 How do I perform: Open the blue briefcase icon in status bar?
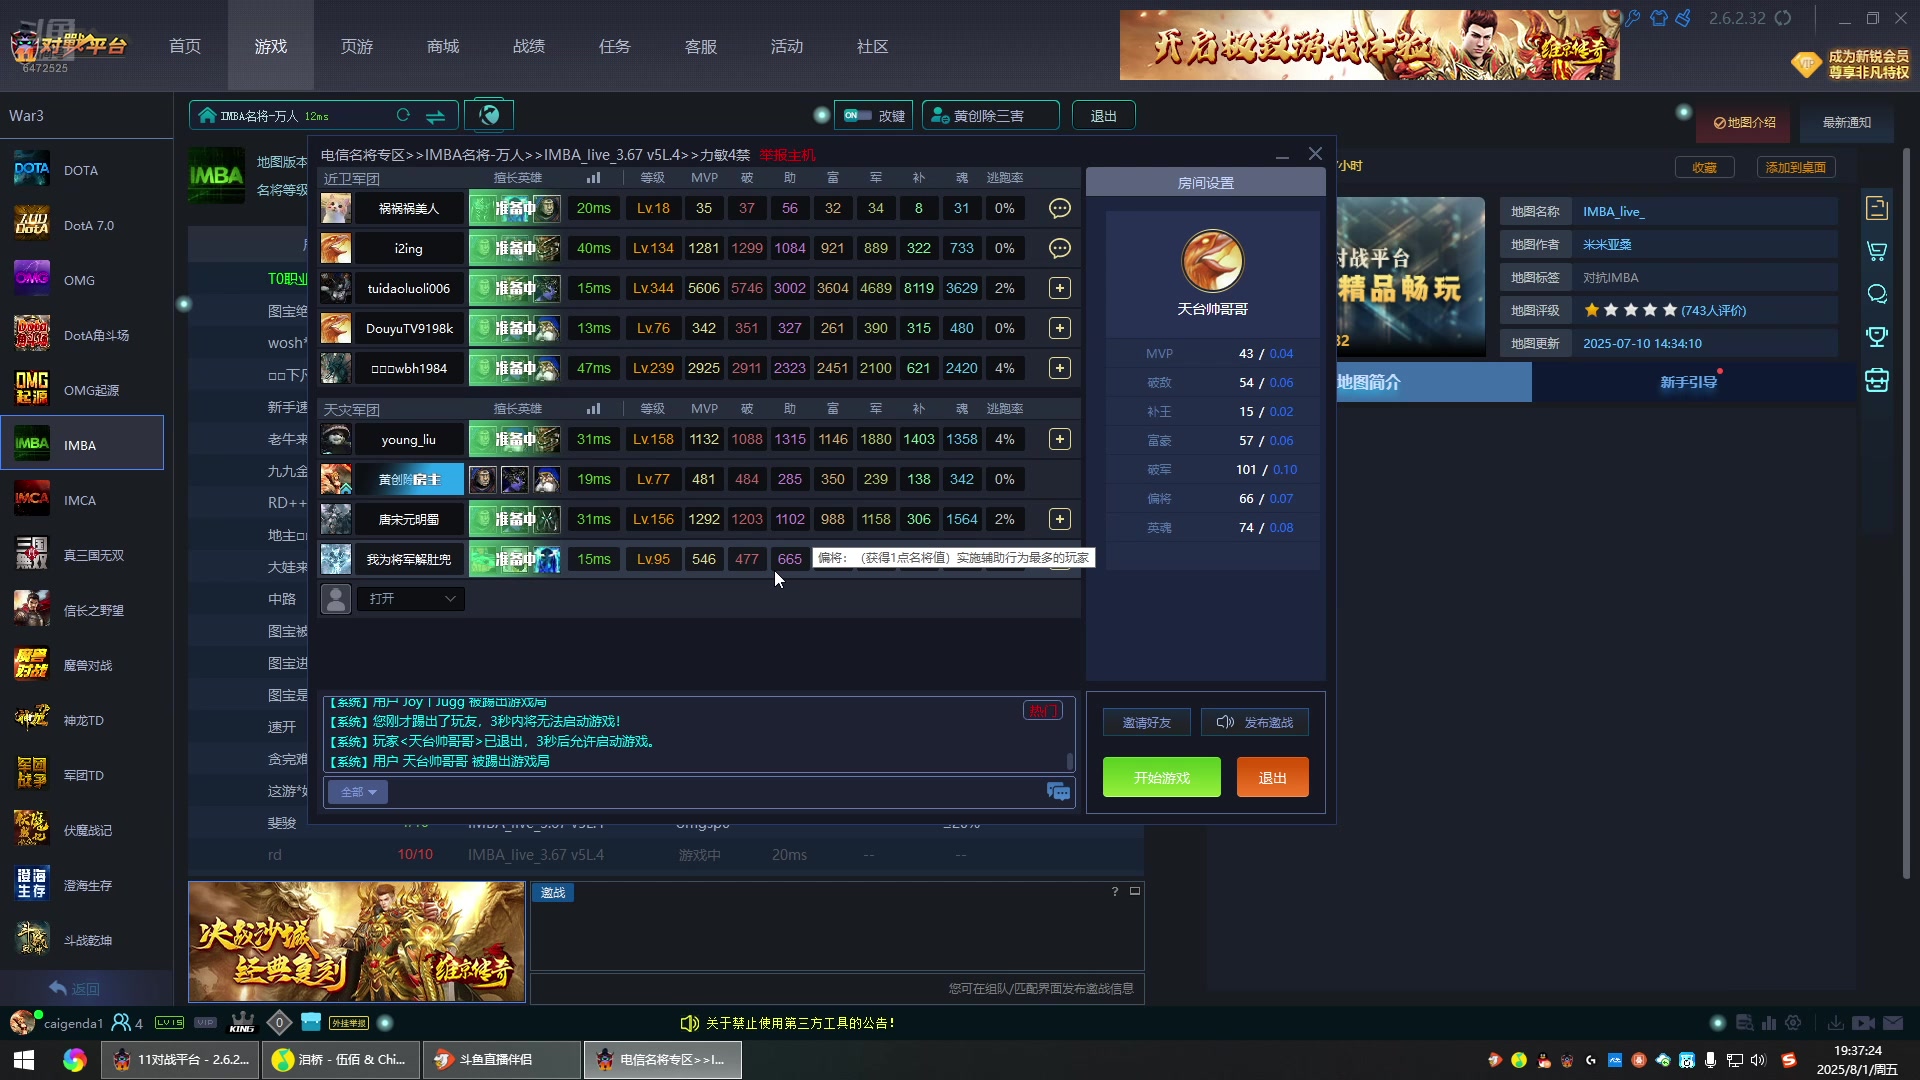point(311,1022)
